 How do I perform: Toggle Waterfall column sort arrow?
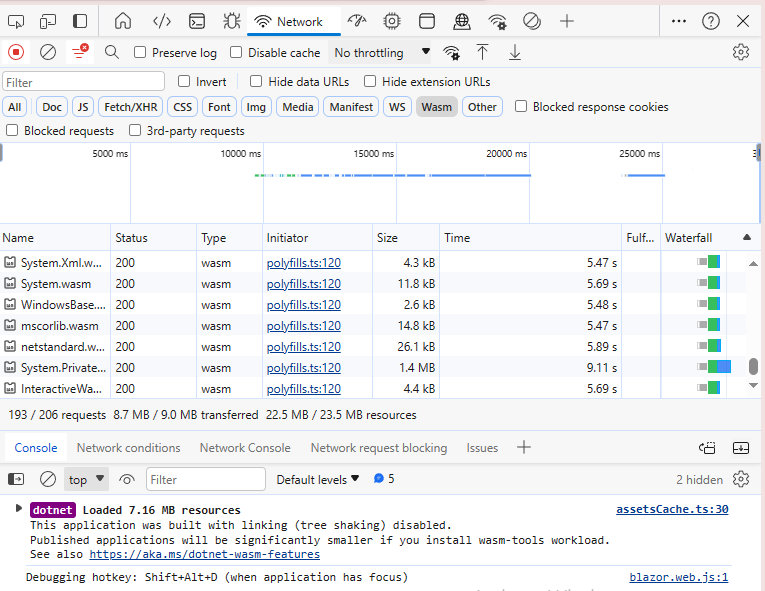coord(746,237)
